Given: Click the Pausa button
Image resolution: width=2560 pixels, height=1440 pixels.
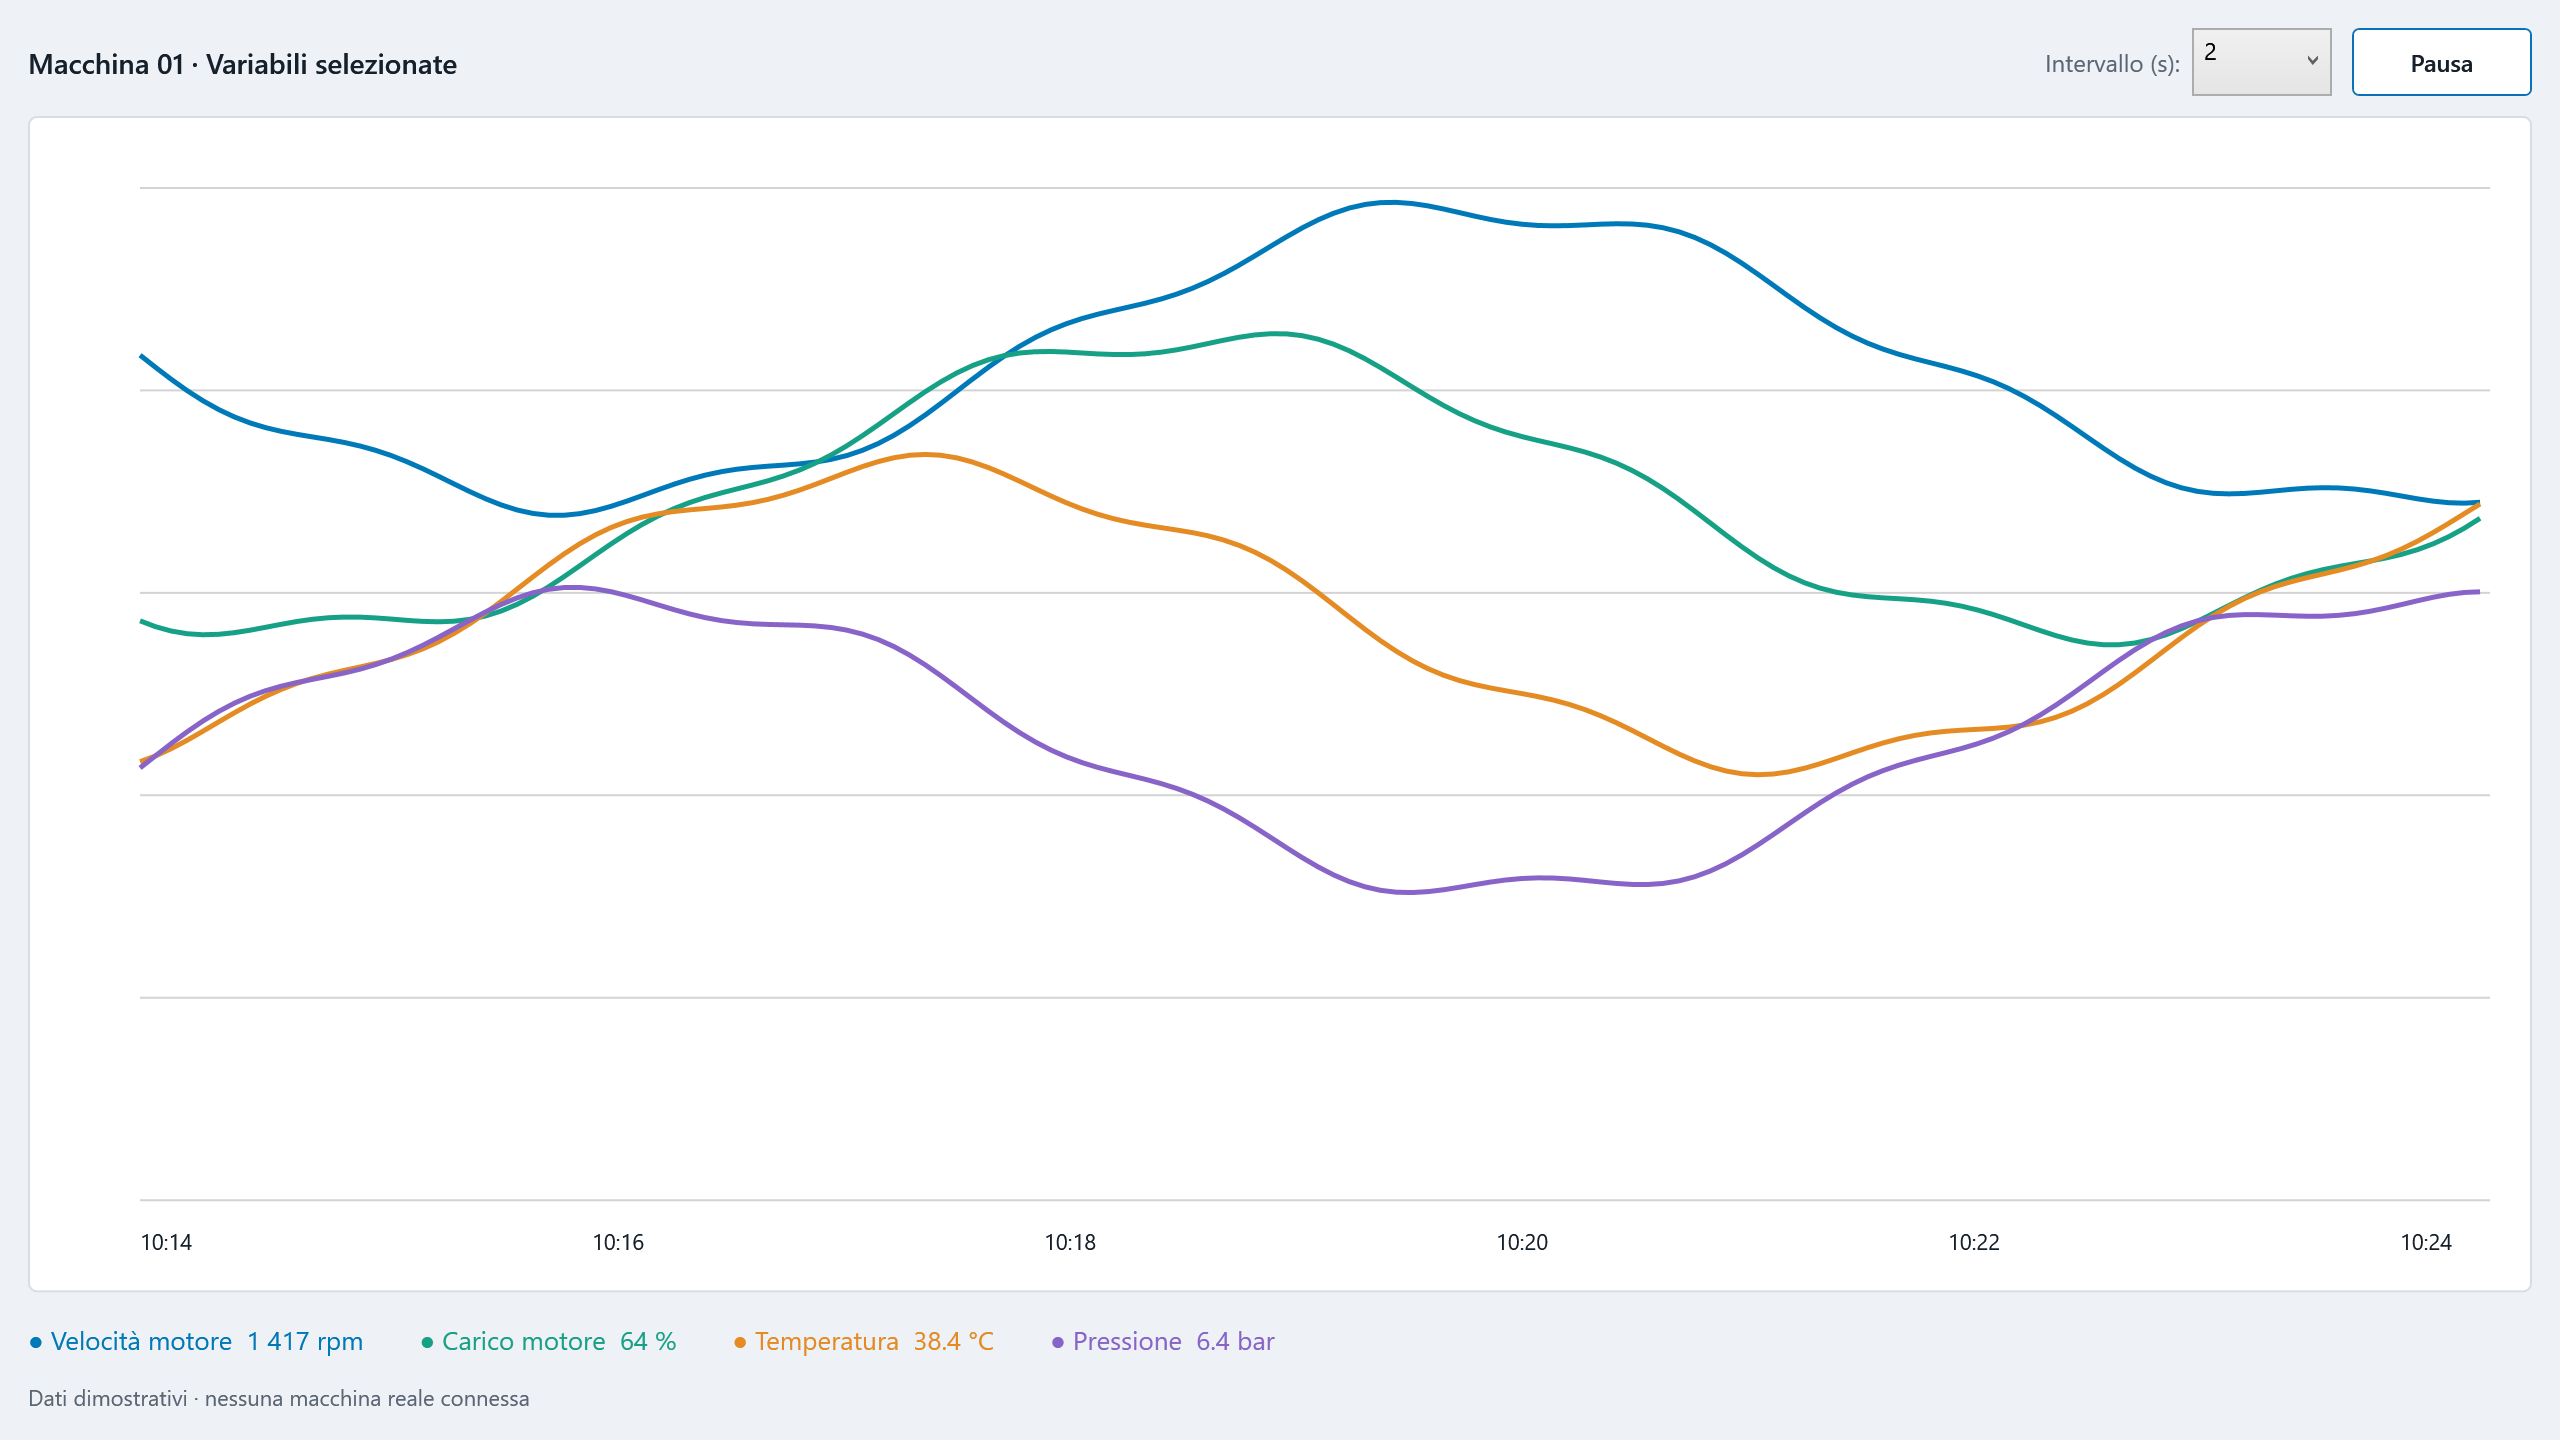Looking at the screenshot, I should (2441, 62).
